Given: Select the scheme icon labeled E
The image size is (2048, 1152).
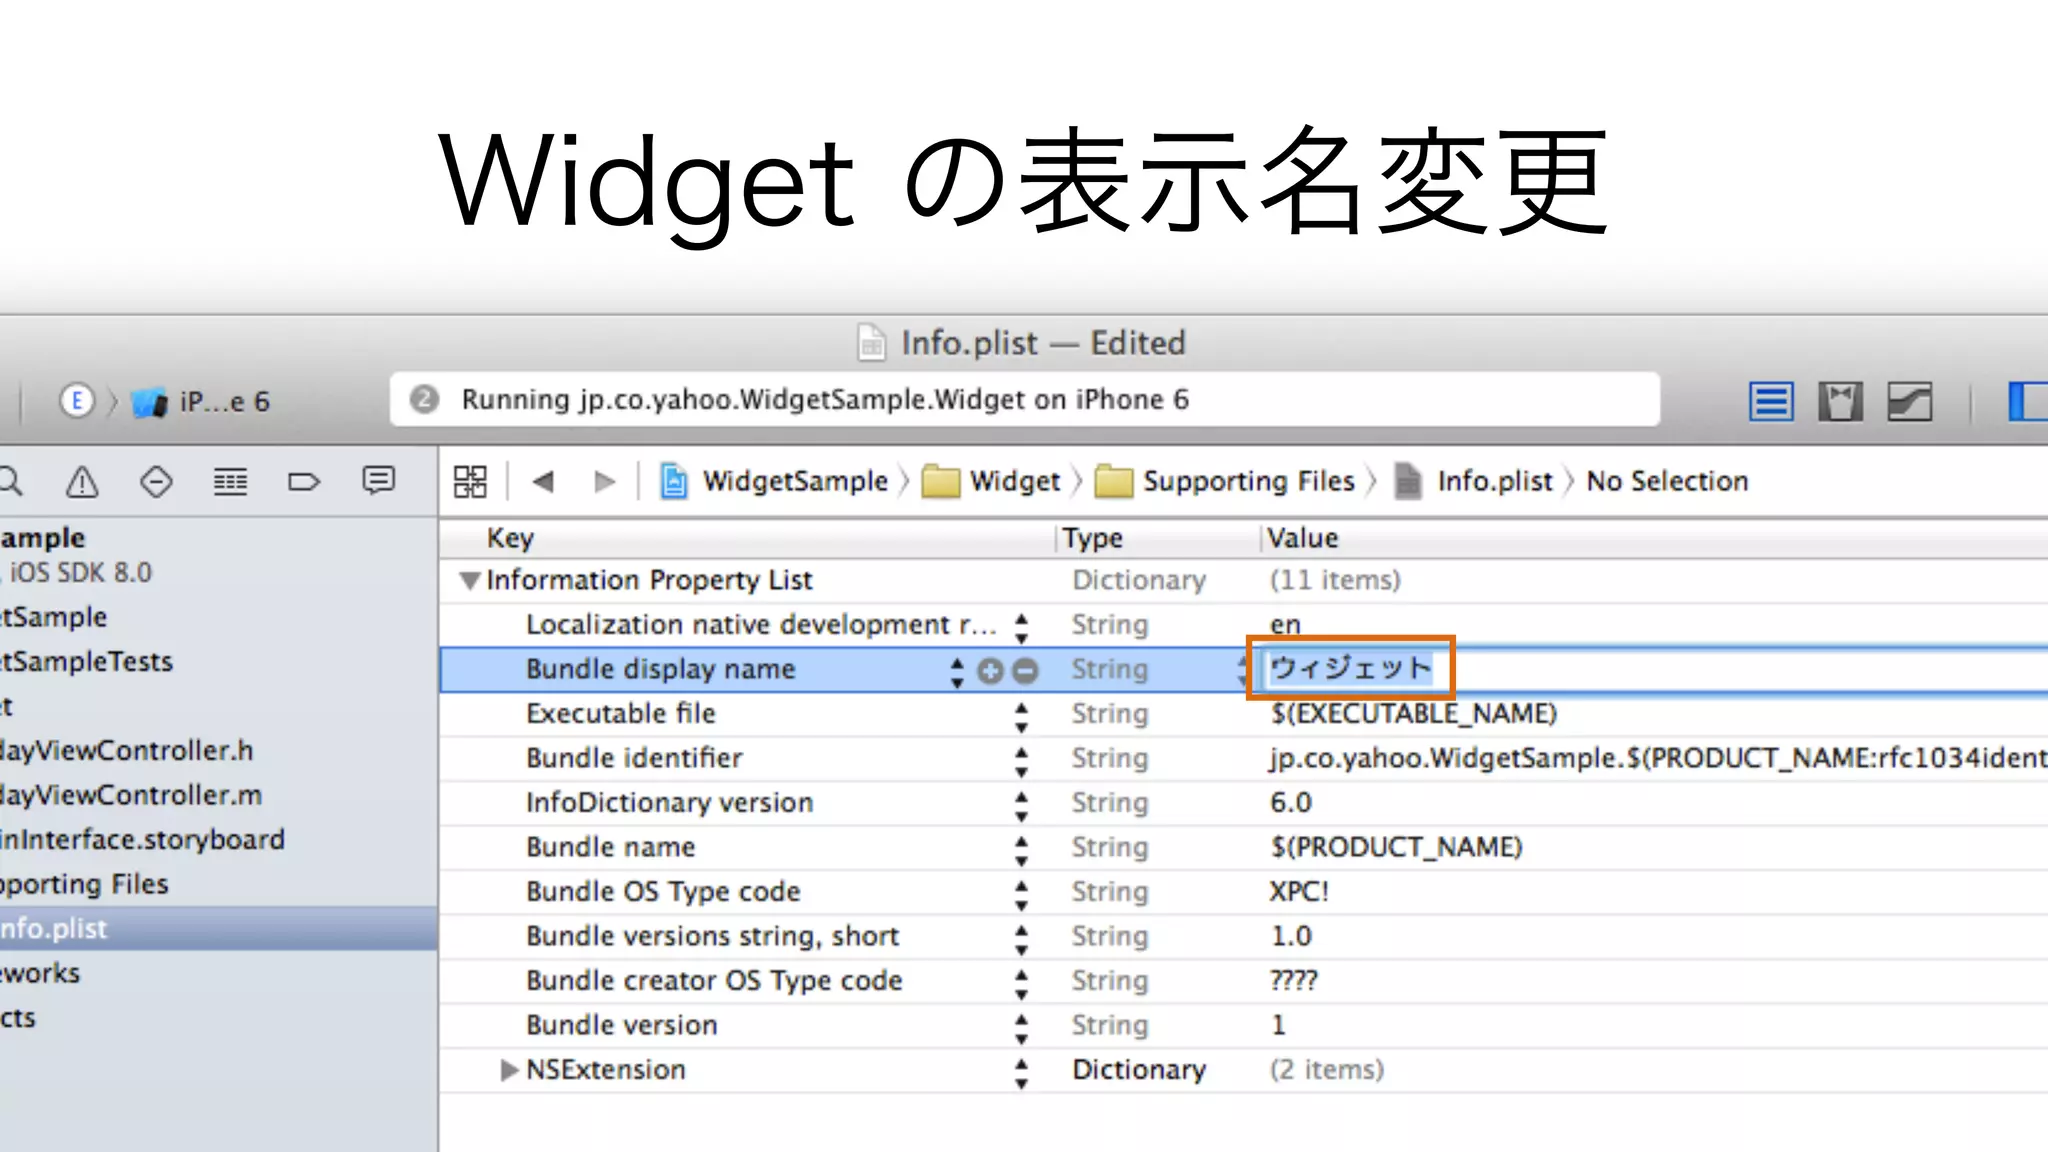Looking at the screenshot, I should [77, 401].
